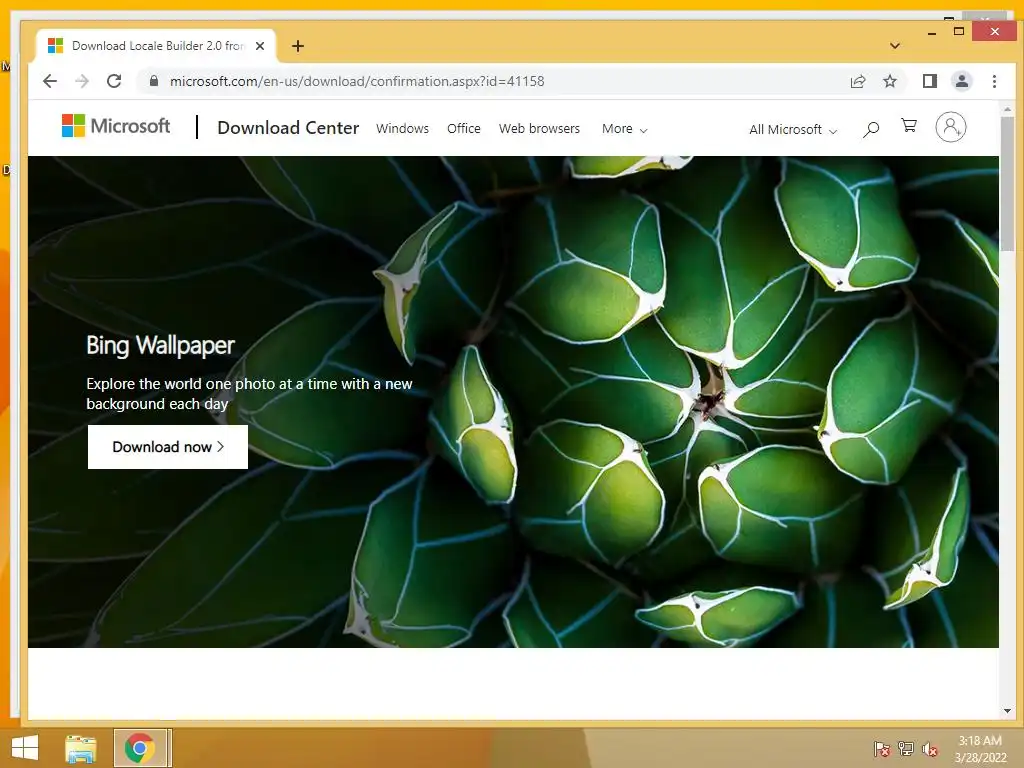Viewport: 1024px width, 768px height.
Task: Open the Windows Start button
Action: pyautogui.click(x=25, y=748)
